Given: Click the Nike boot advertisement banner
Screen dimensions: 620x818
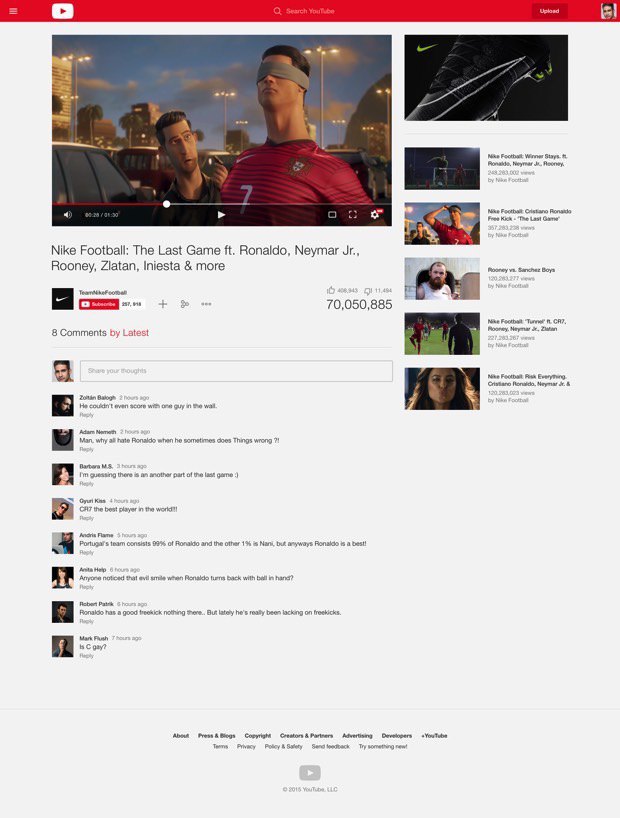Looking at the screenshot, I should (486, 78).
